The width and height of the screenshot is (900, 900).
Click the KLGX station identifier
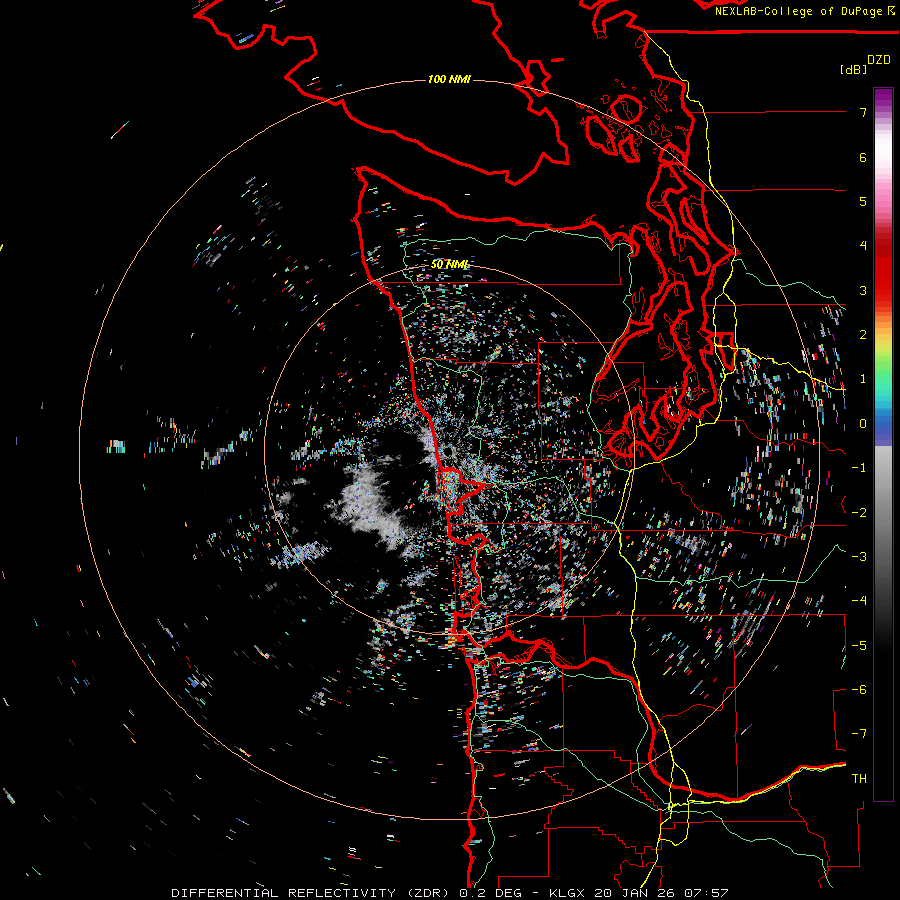[x=569, y=893]
